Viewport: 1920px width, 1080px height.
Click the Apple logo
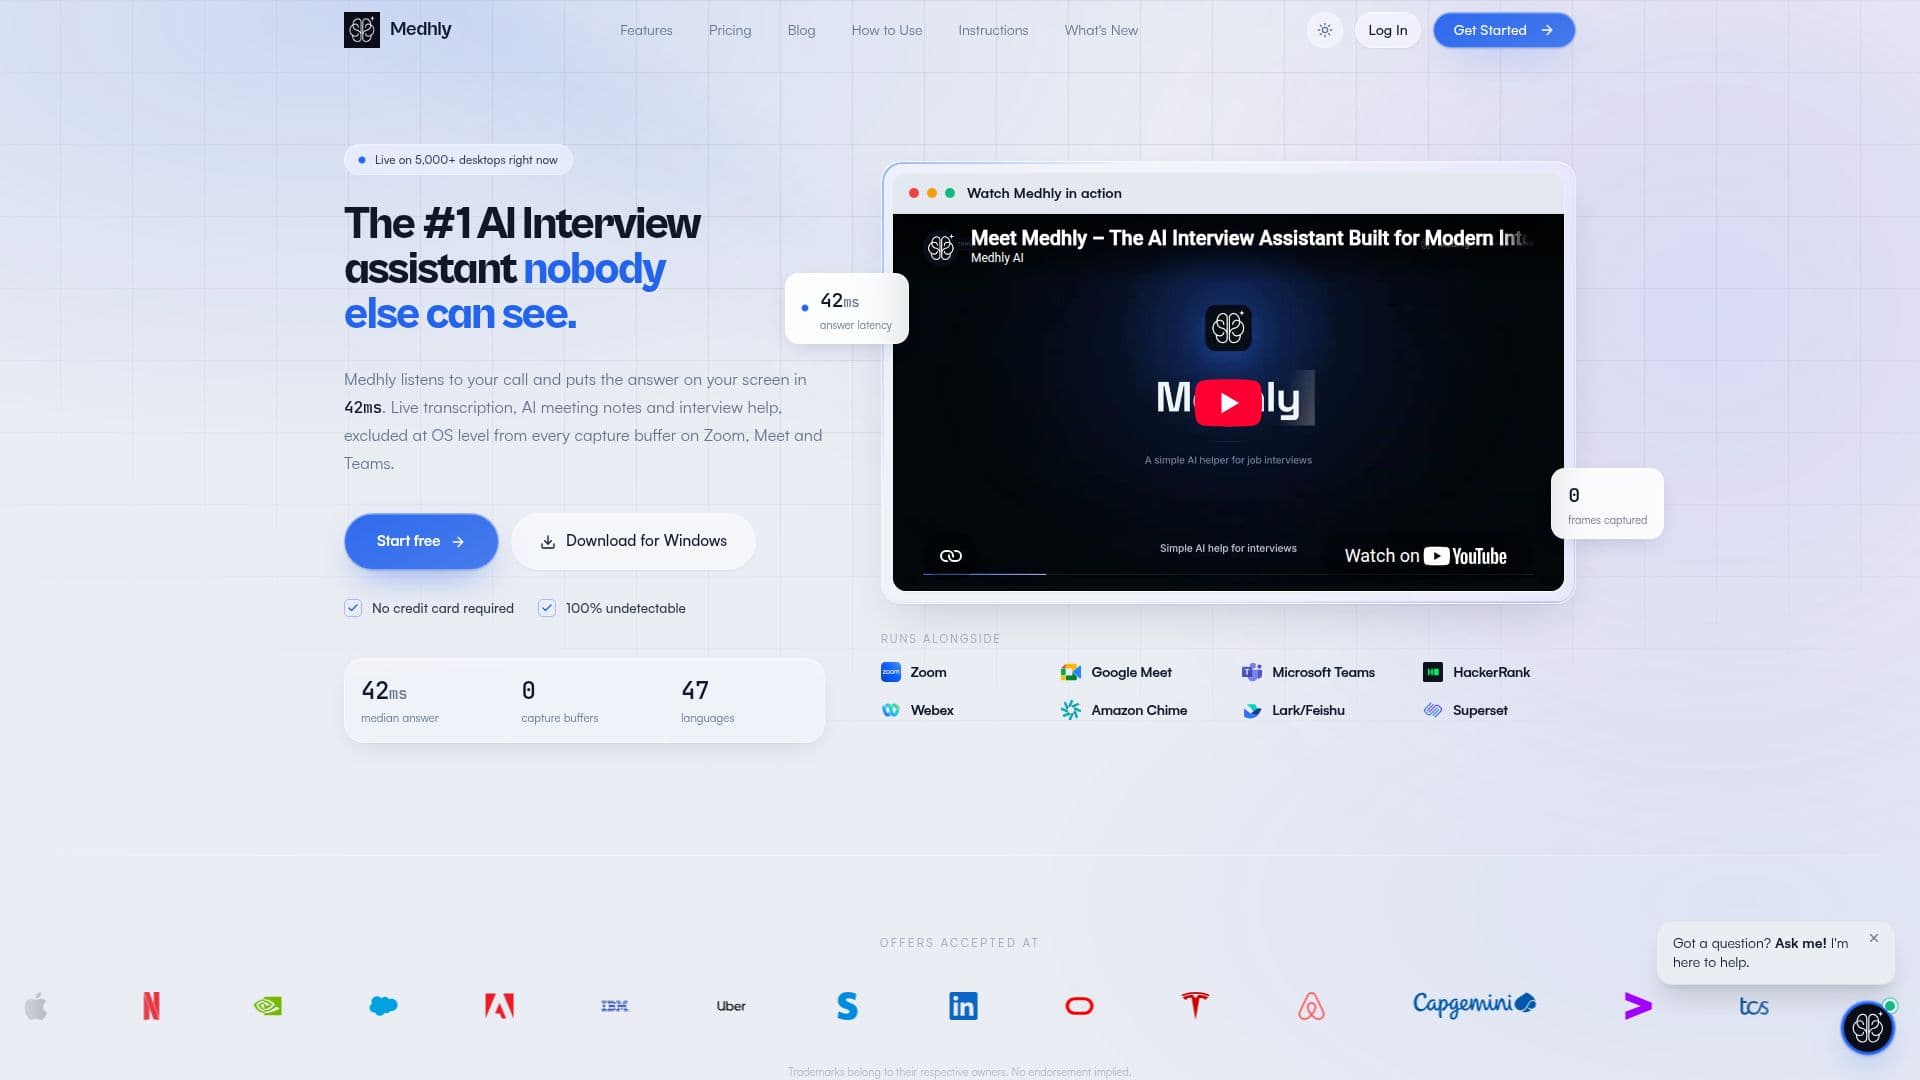[36, 1006]
